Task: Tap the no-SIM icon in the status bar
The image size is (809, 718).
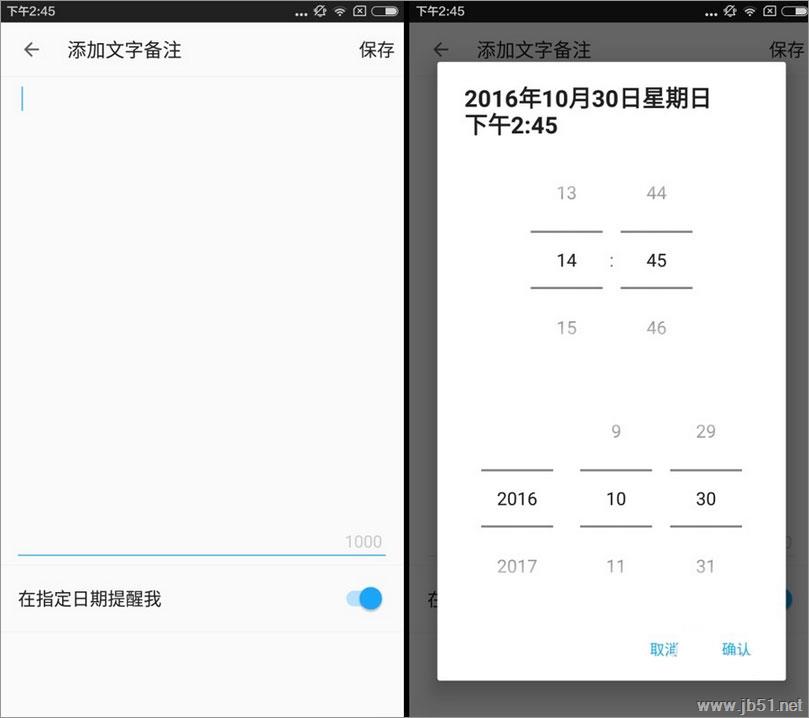Action: tap(360, 10)
